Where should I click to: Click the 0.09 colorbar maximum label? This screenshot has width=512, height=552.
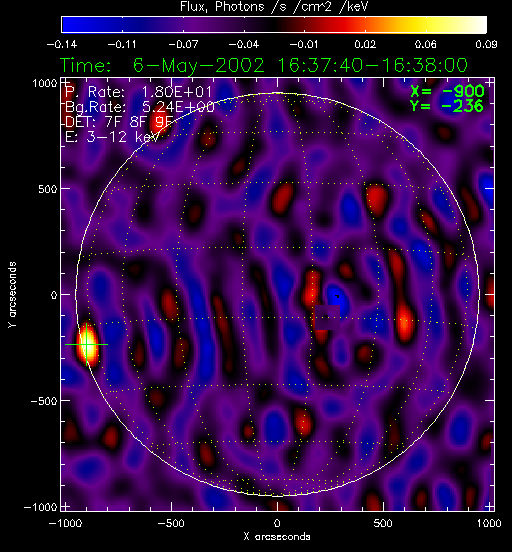tap(486, 44)
